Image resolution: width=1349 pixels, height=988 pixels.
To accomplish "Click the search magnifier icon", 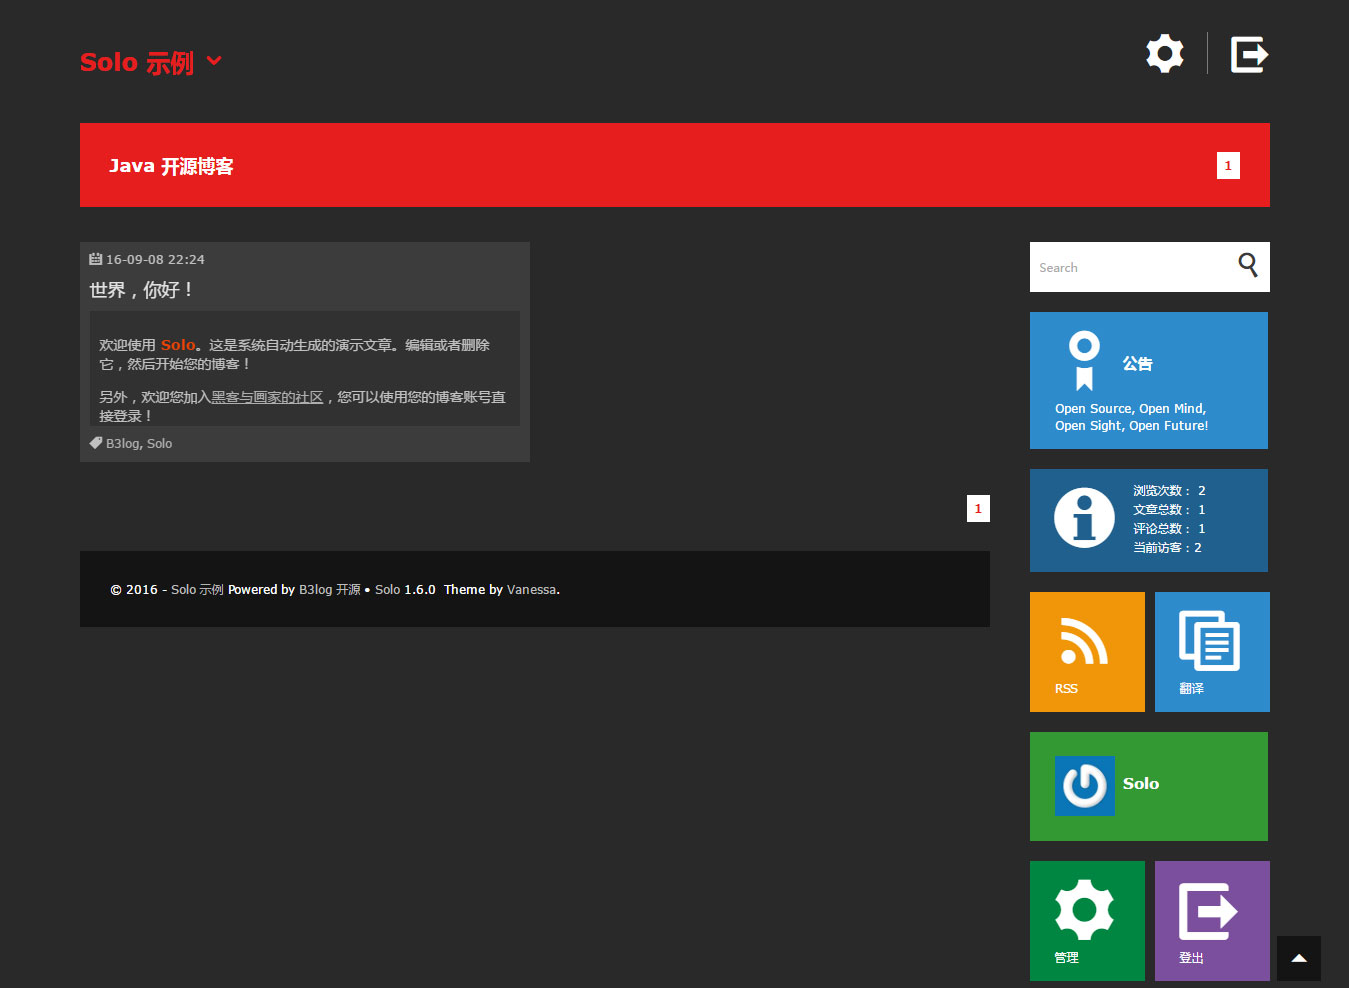I will pyautogui.click(x=1248, y=265).
